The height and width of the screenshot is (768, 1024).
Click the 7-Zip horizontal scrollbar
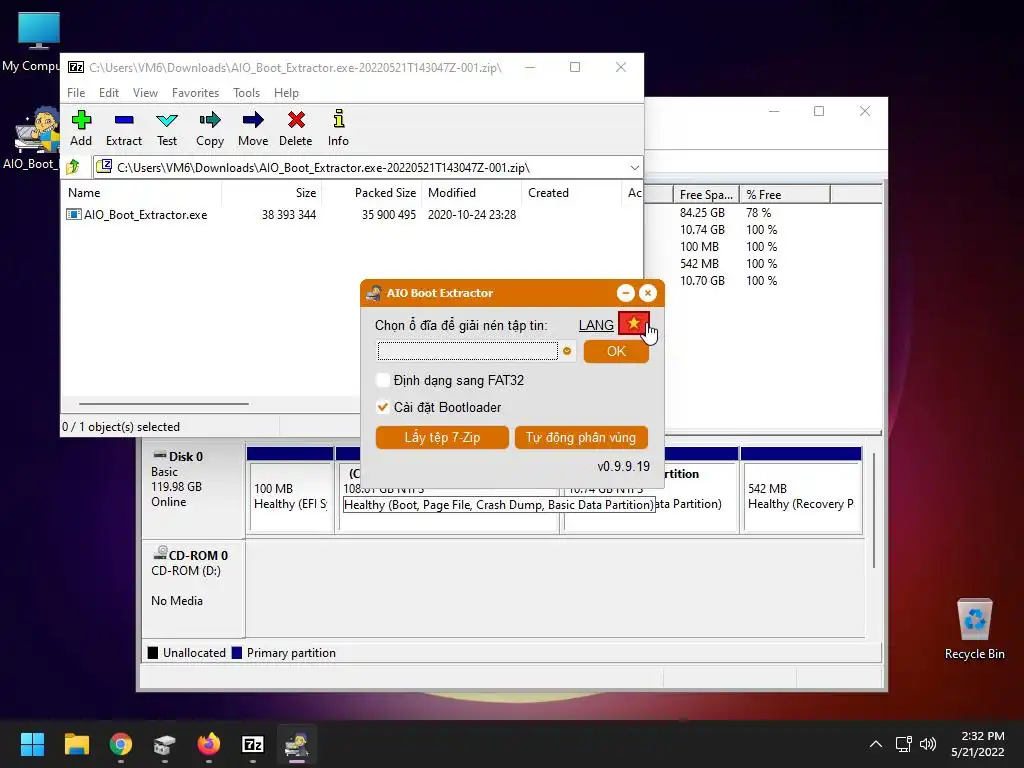pyautogui.click(x=163, y=404)
